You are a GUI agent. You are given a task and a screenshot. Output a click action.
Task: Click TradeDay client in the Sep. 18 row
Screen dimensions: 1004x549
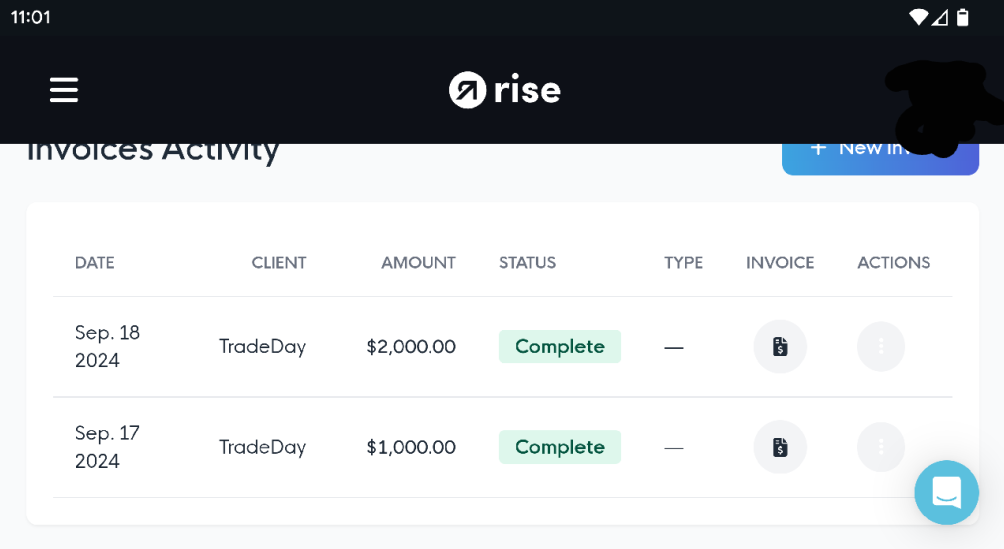[x=263, y=347]
